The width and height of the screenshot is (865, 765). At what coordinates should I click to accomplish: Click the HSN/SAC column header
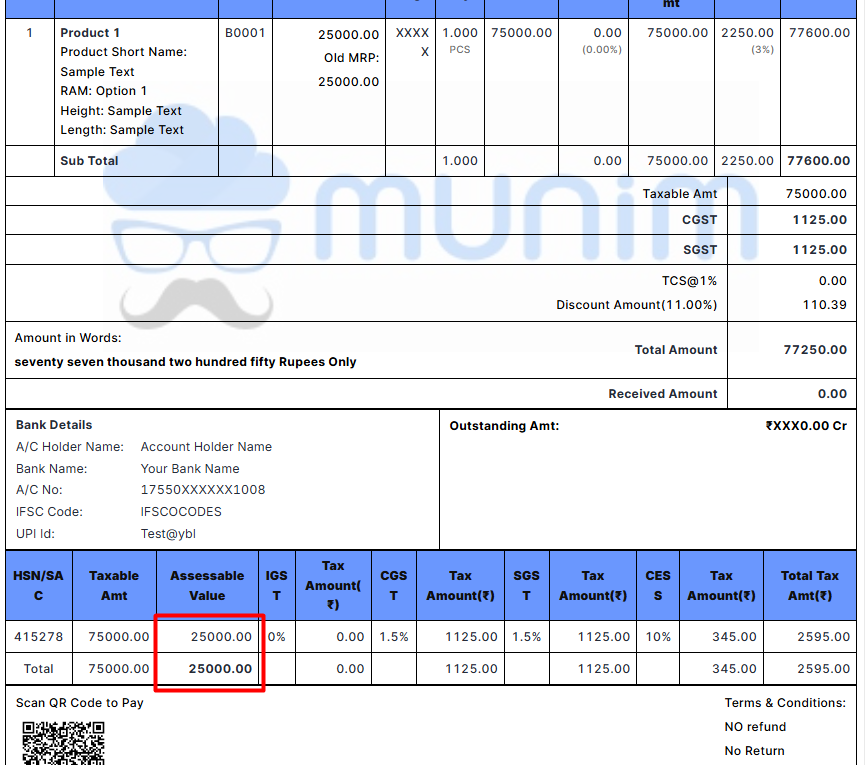[x=39, y=585]
